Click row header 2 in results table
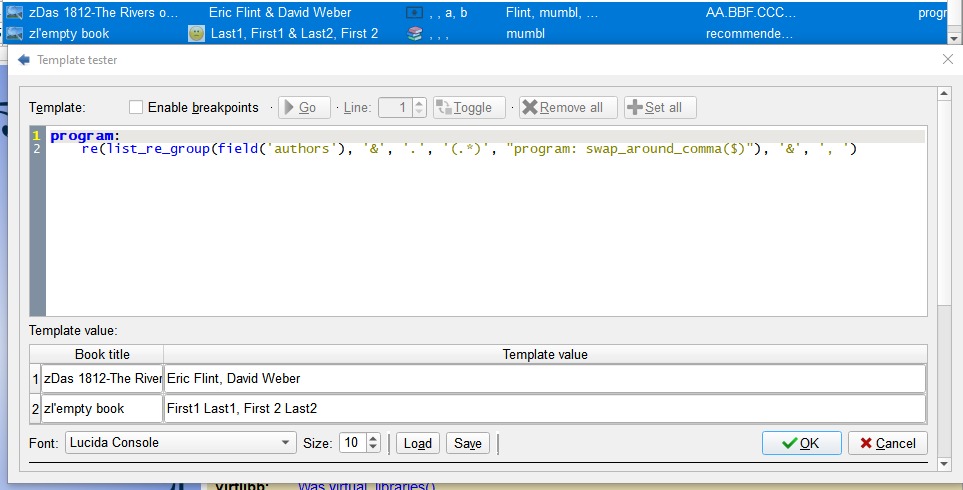 coord(36,408)
